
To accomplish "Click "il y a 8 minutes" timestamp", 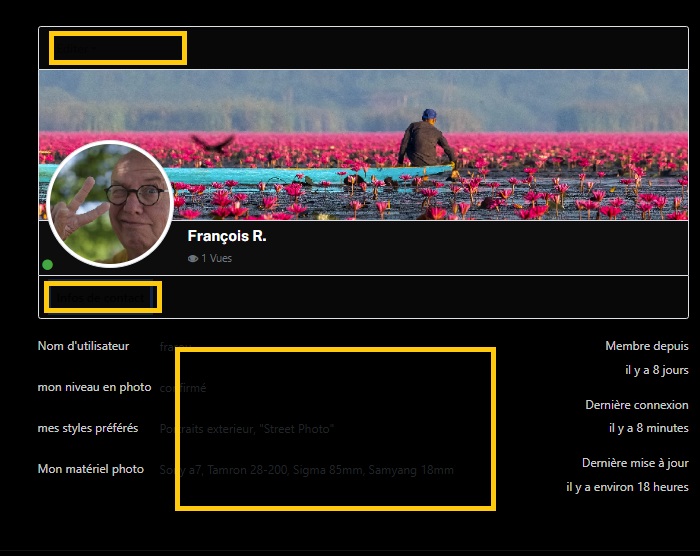I will (x=648, y=428).
